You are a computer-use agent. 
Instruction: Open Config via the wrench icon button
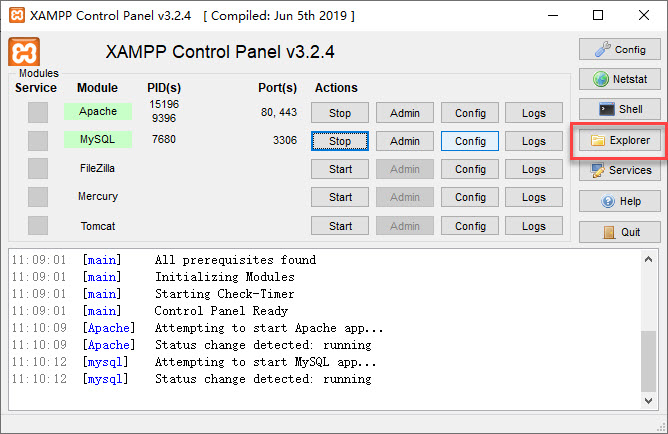point(619,49)
